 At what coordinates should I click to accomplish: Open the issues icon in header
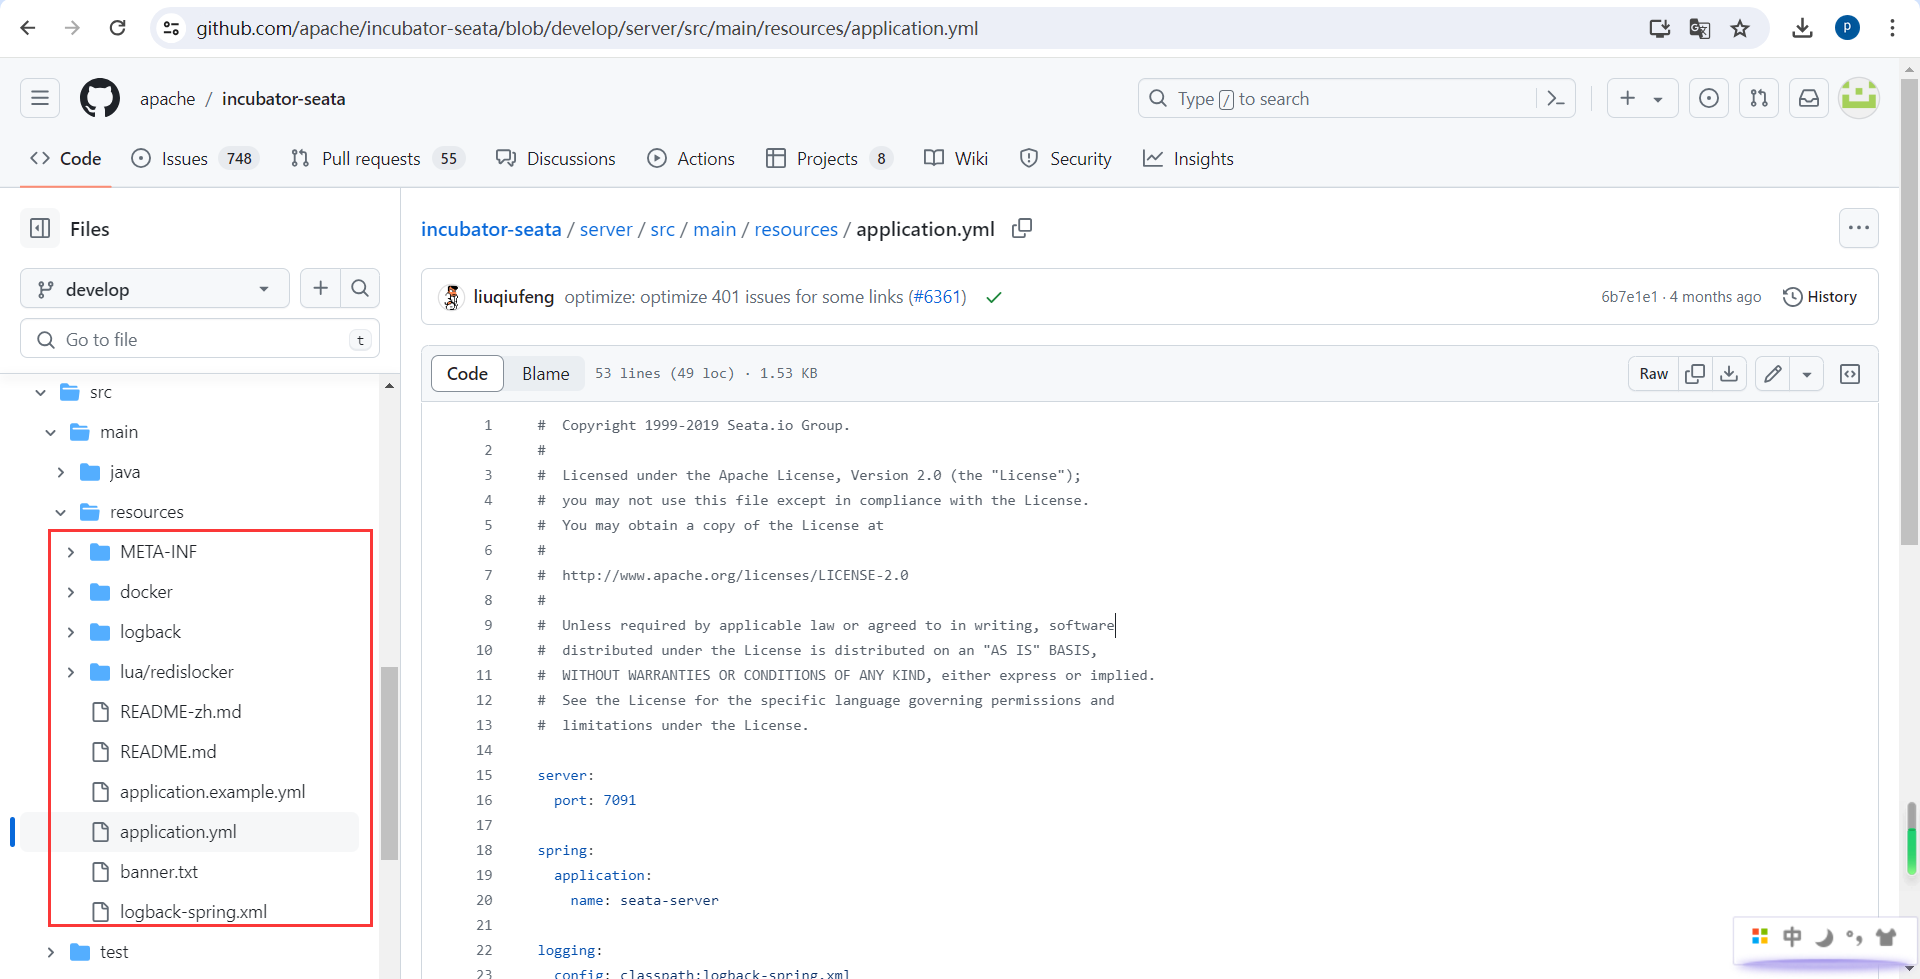(1709, 98)
